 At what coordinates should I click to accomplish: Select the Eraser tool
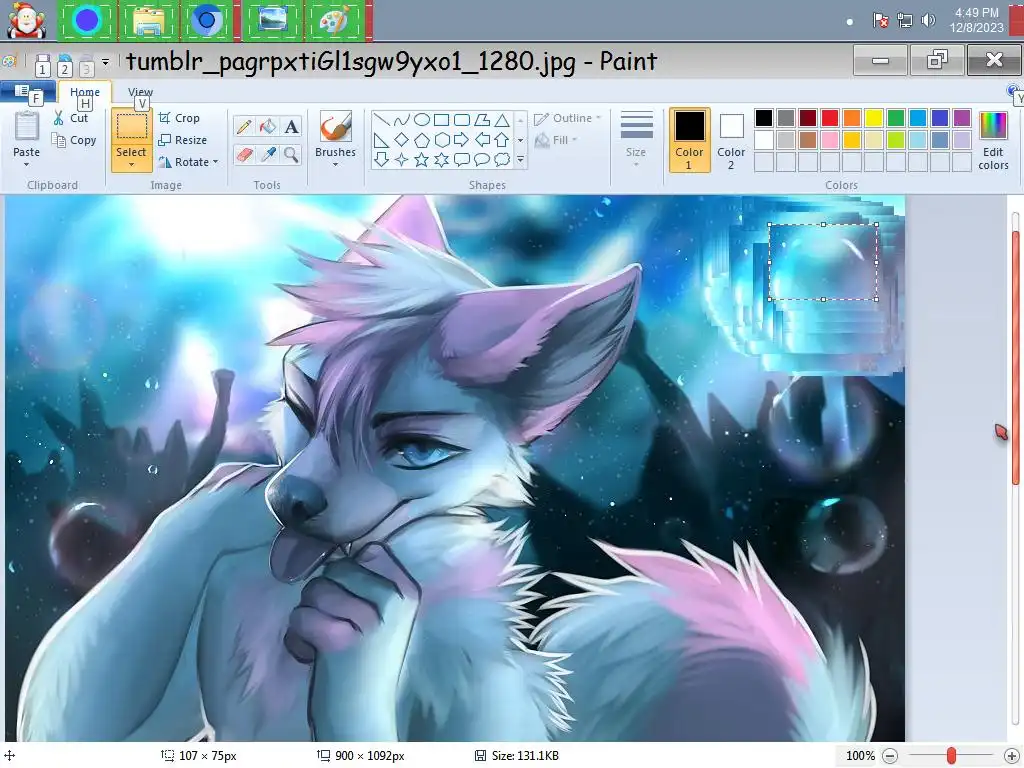click(244, 155)
